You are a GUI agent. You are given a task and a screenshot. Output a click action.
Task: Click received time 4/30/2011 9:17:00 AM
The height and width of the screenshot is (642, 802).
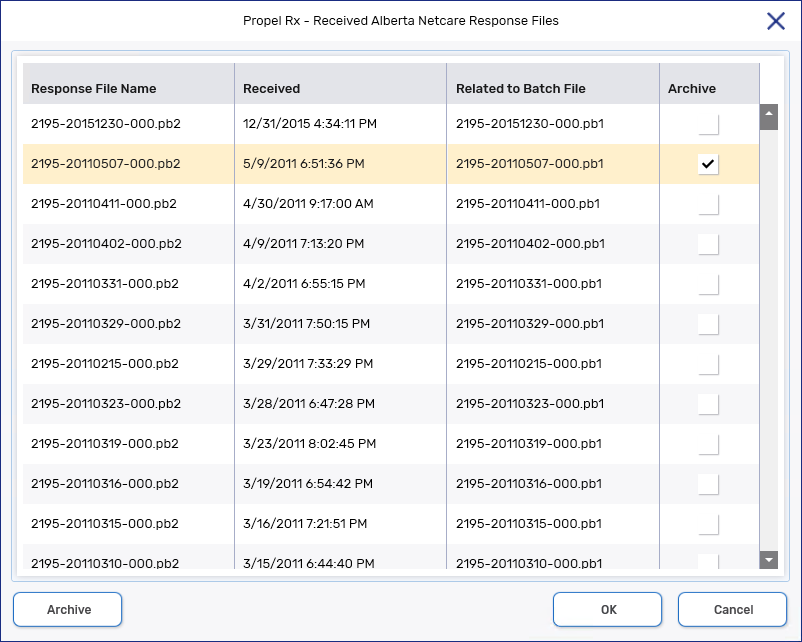tap(308, 204)
